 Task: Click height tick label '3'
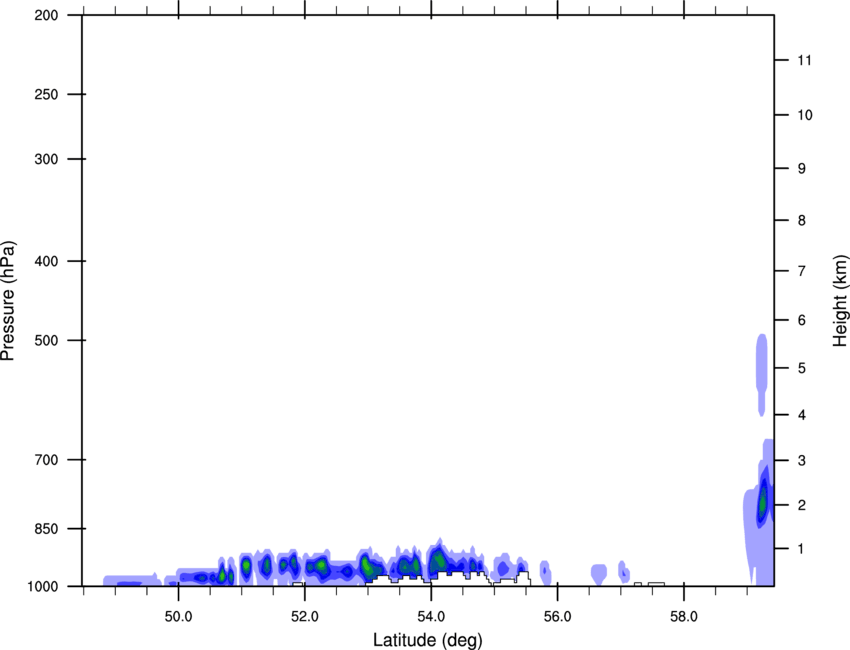(x=802, y=460)
